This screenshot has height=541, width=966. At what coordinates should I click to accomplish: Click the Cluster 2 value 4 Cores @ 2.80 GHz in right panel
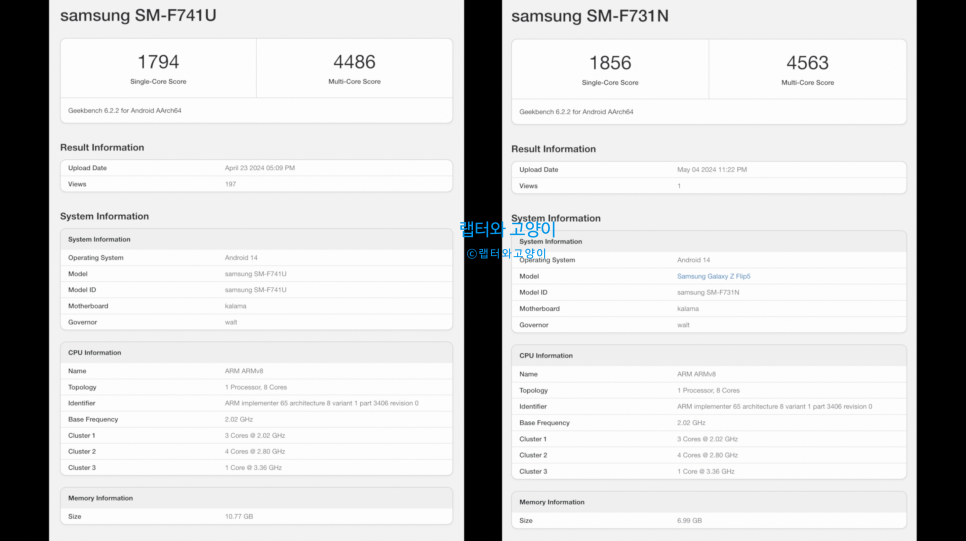click(x=707, y=455)
